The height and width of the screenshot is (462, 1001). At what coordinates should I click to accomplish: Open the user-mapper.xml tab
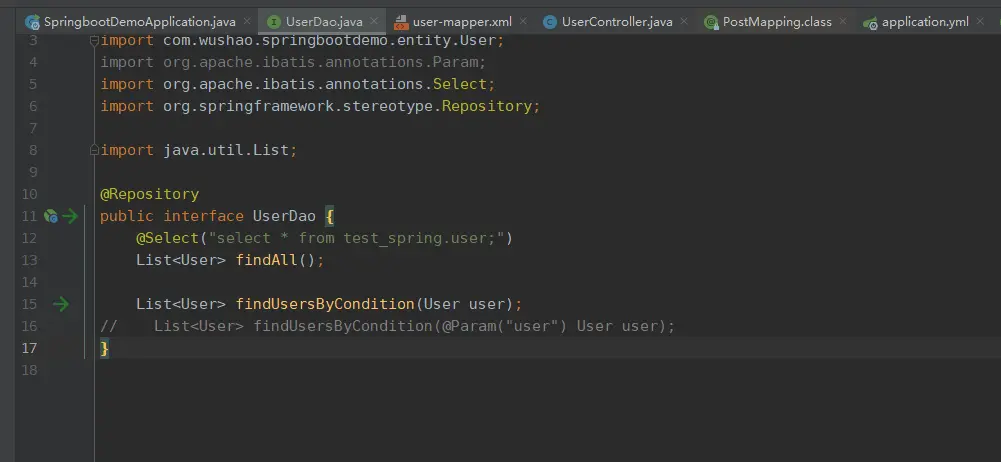[x=460, y=22]
